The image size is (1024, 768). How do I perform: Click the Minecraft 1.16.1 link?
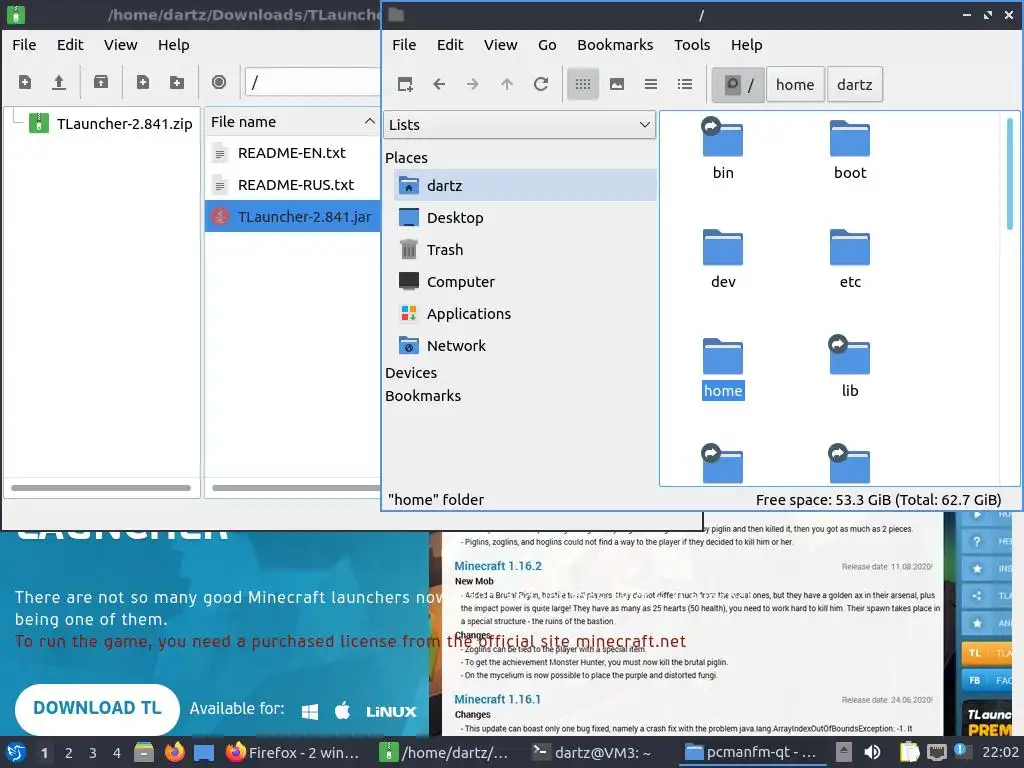498,699
